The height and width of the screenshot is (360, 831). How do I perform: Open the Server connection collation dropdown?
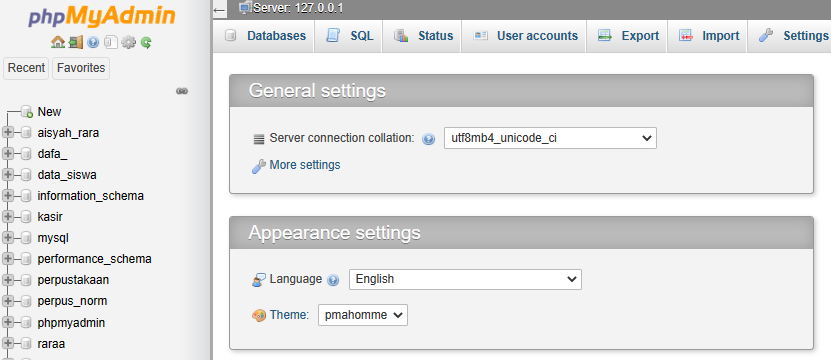[x=550, y=138]
